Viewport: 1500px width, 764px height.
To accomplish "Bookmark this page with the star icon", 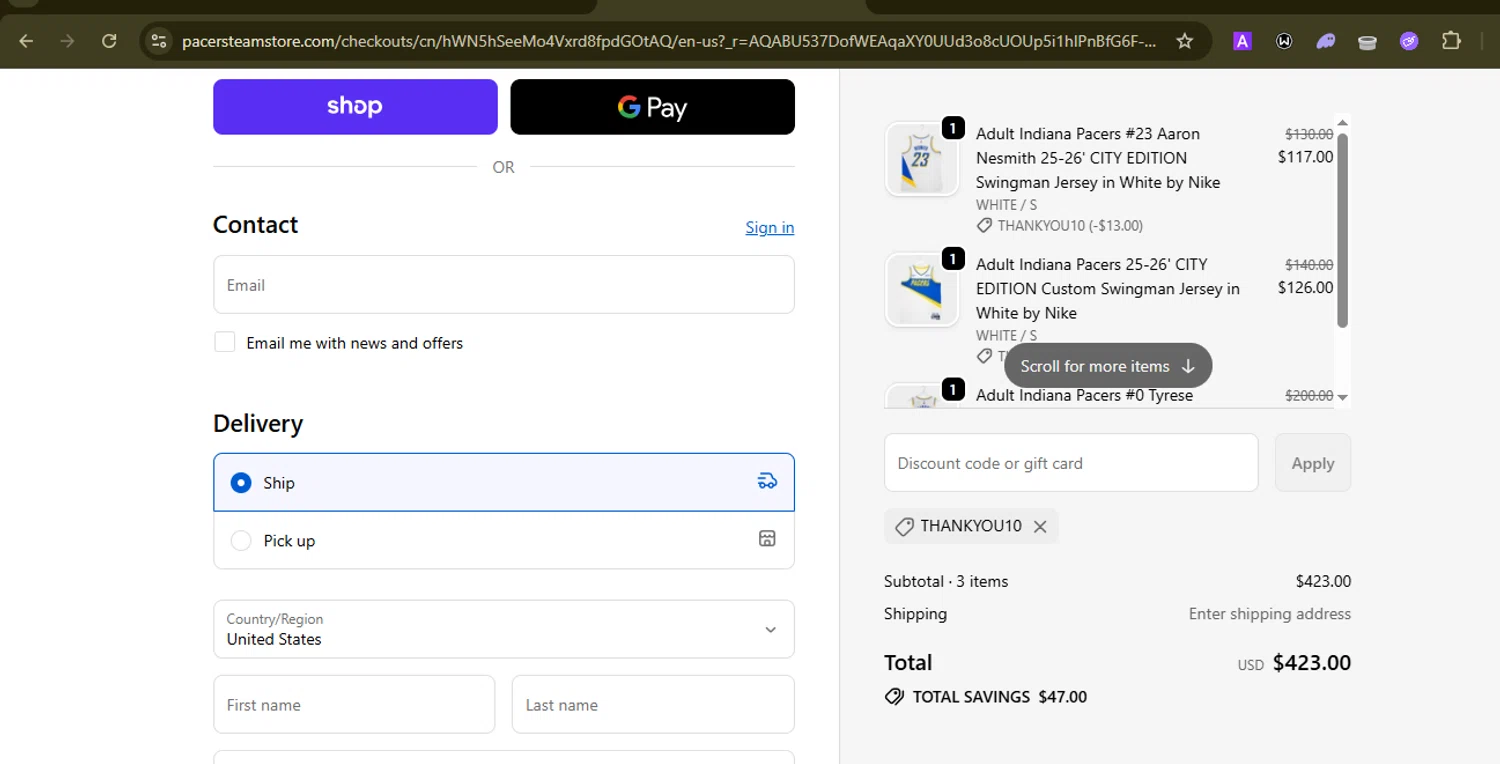I will (x=1185, y=41).
